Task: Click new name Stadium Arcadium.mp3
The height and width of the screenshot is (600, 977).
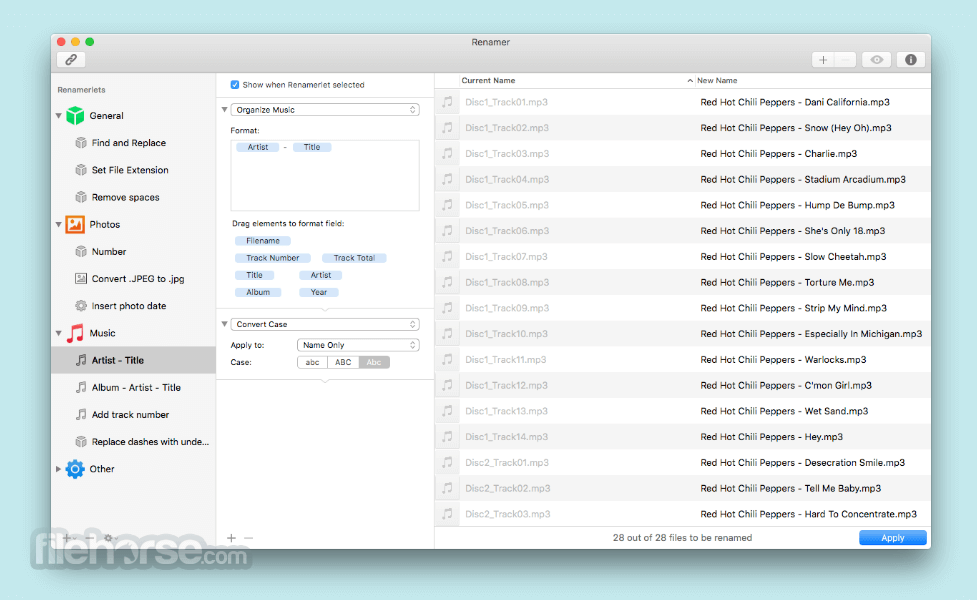Action: coord(803,179)
